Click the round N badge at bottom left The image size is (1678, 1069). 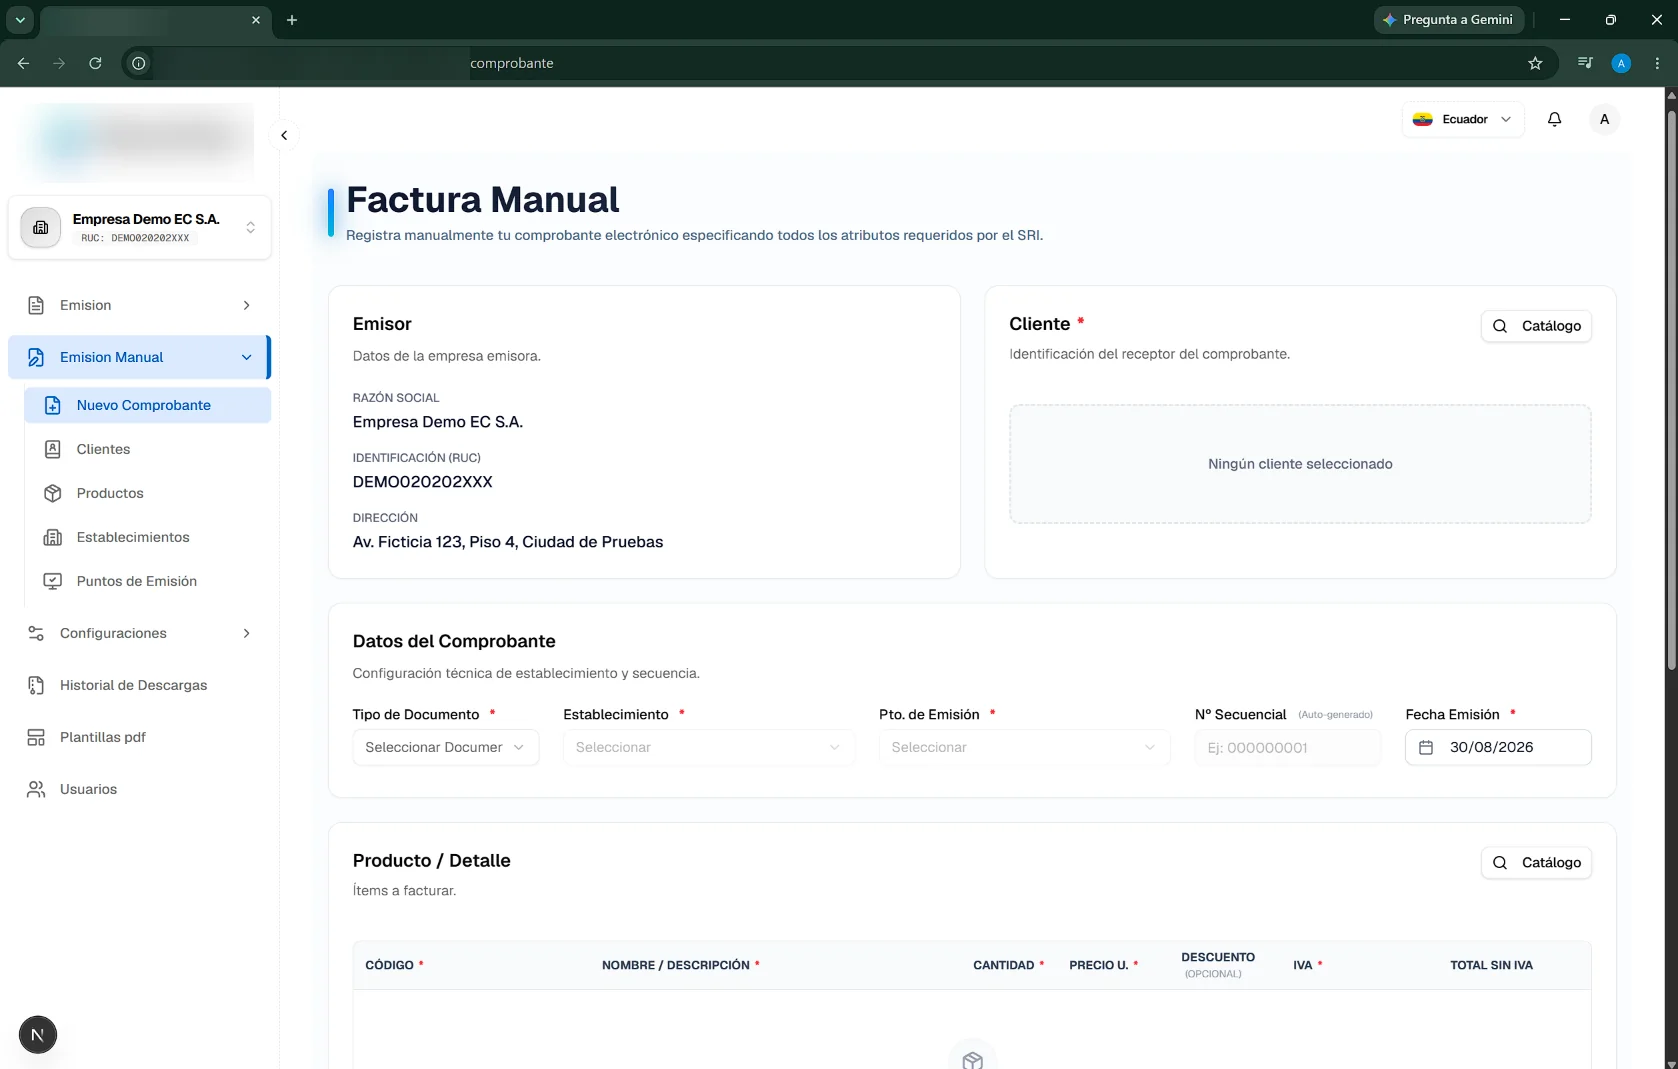38,1035
